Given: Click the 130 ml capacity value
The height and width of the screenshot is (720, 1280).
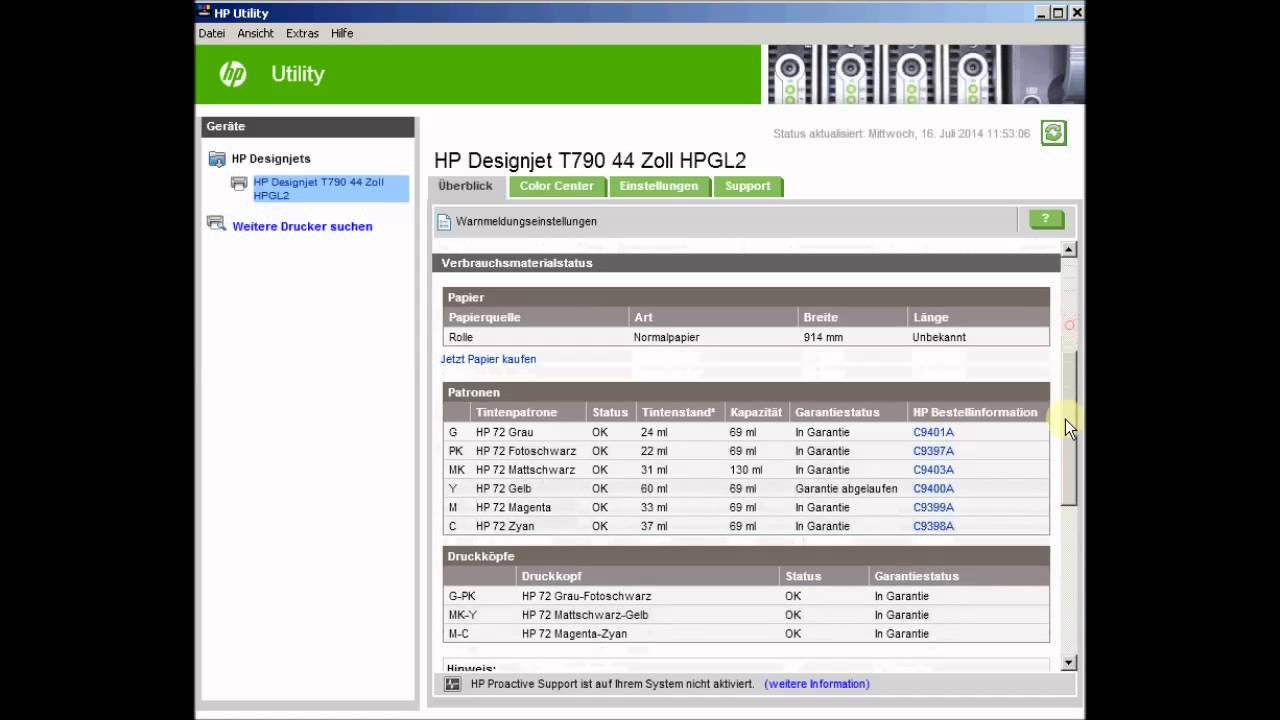Looking at the screenshot, I should pyautogui.click(x=746, y=470).
